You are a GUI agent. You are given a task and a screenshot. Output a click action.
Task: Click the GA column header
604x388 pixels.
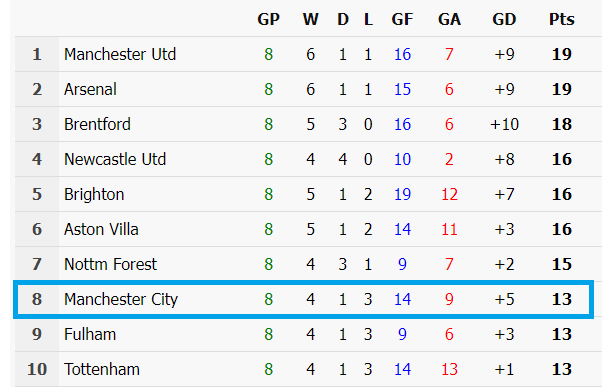(x=449, y=19)
